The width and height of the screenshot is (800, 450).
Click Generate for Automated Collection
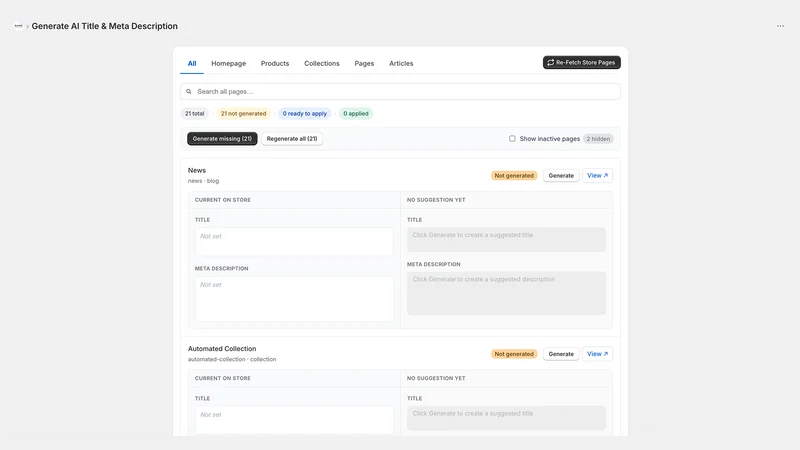pyautogui.click(x=561, y=354)
